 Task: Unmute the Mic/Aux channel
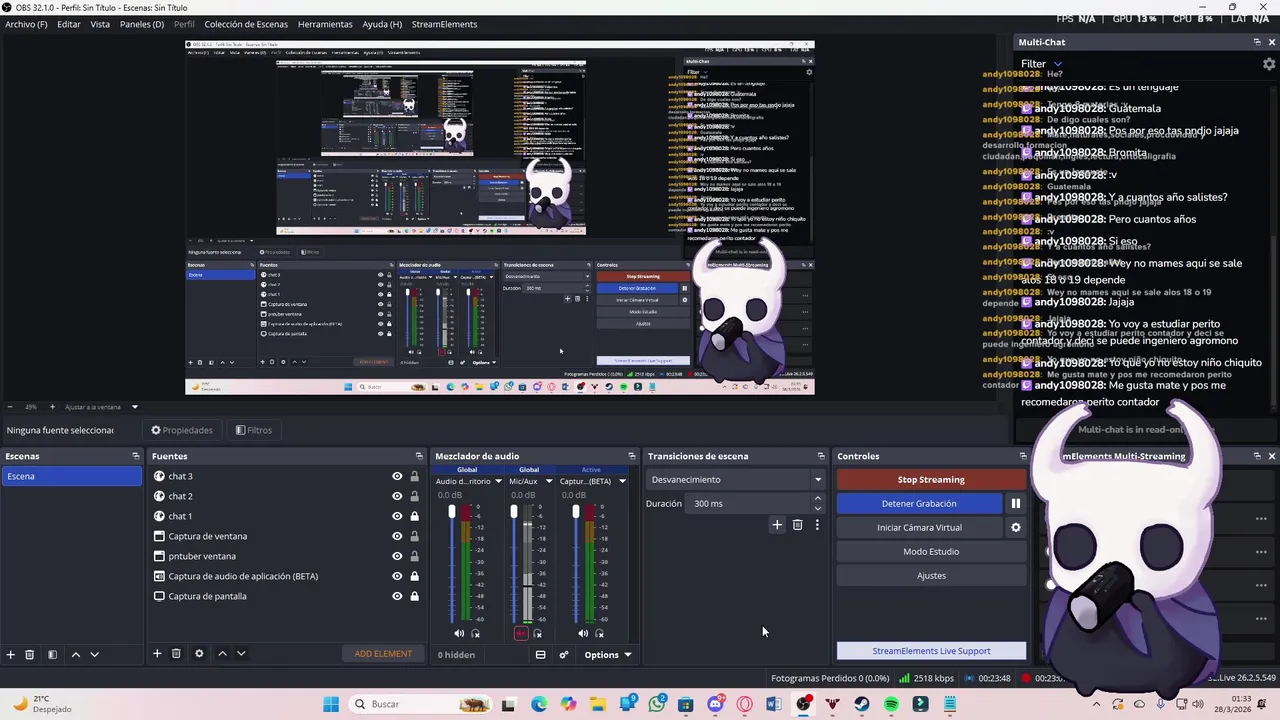[x=520, y=633]
